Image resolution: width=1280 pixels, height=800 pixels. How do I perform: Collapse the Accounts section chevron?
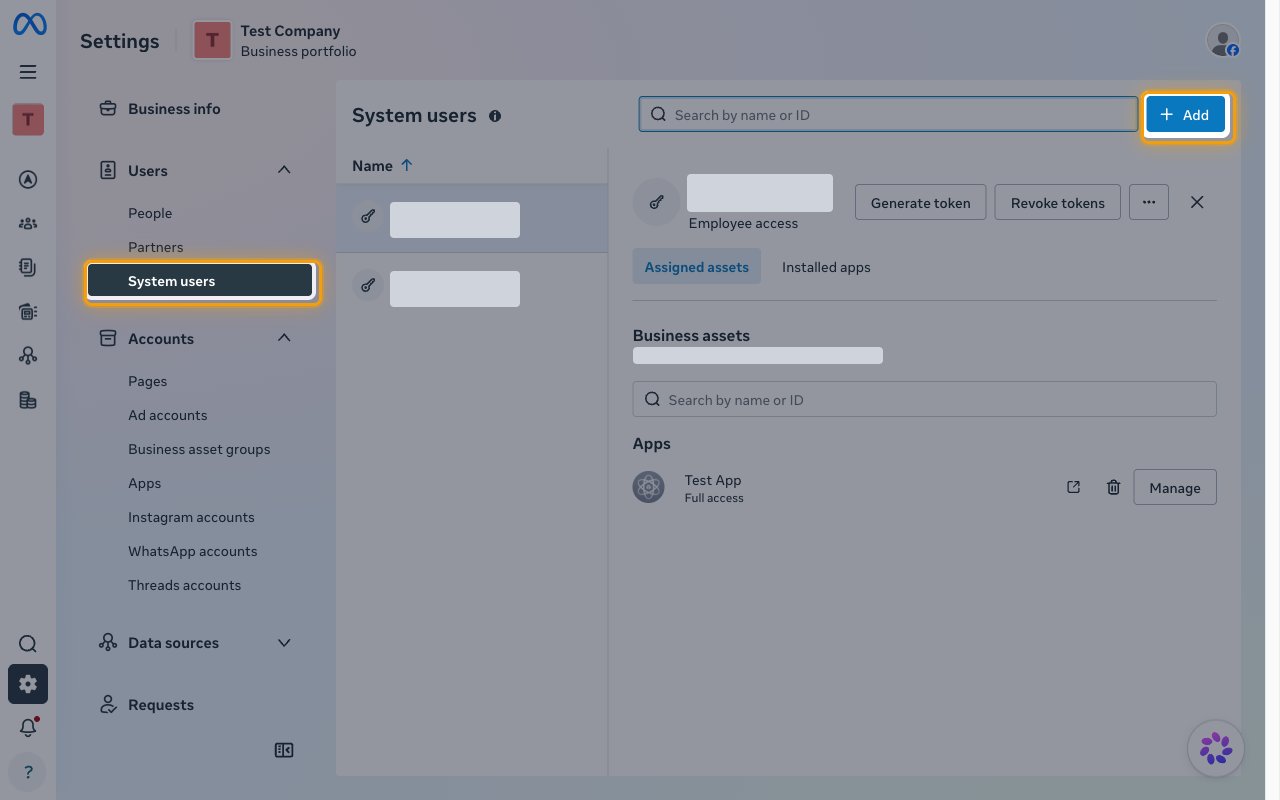(x=284, y=338)
